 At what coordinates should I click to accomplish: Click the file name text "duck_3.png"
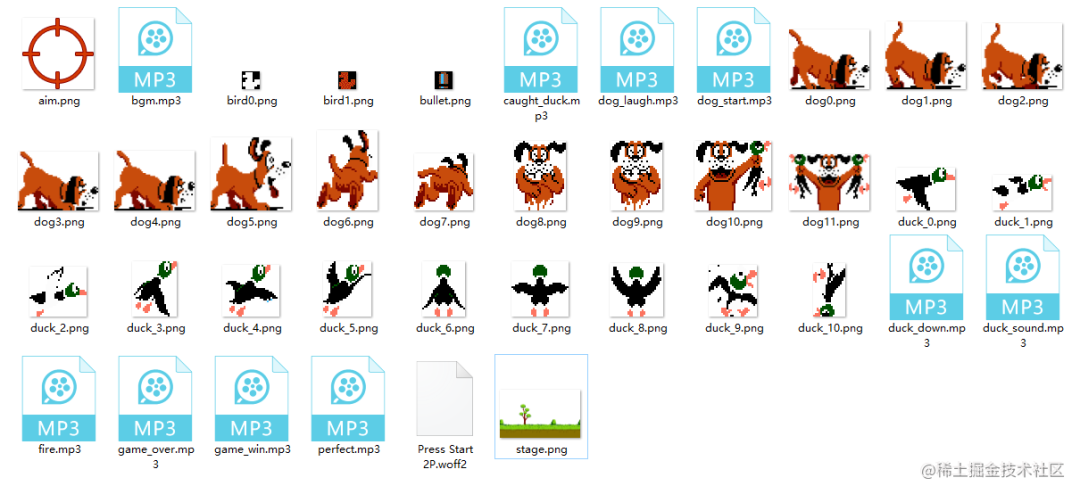156,328
